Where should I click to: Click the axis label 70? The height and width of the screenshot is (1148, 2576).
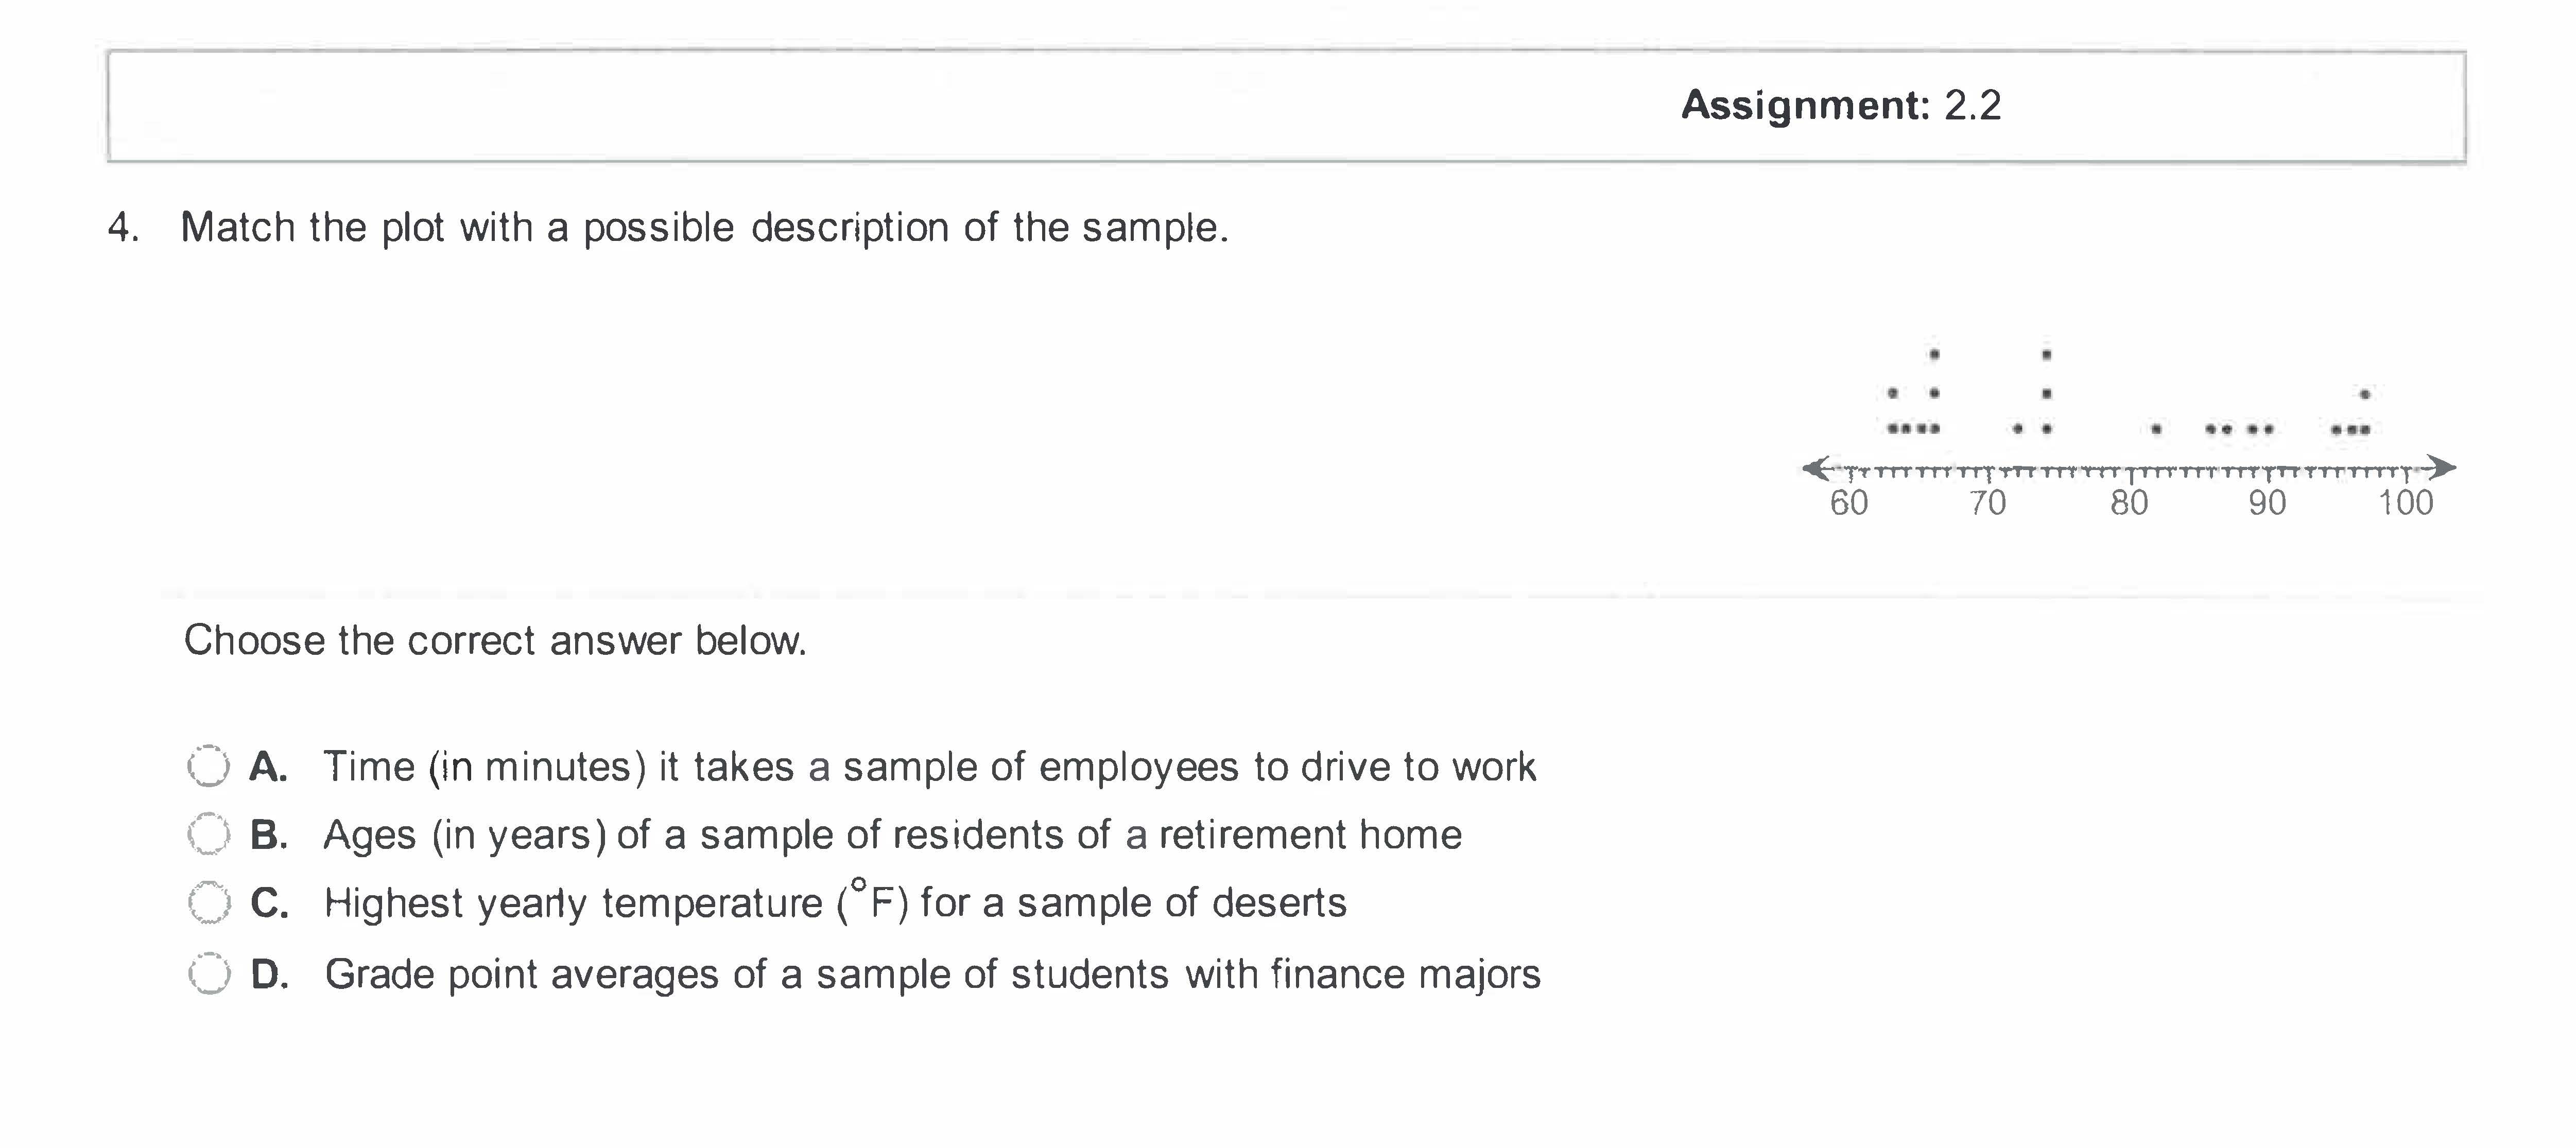tap(1988, 502)
